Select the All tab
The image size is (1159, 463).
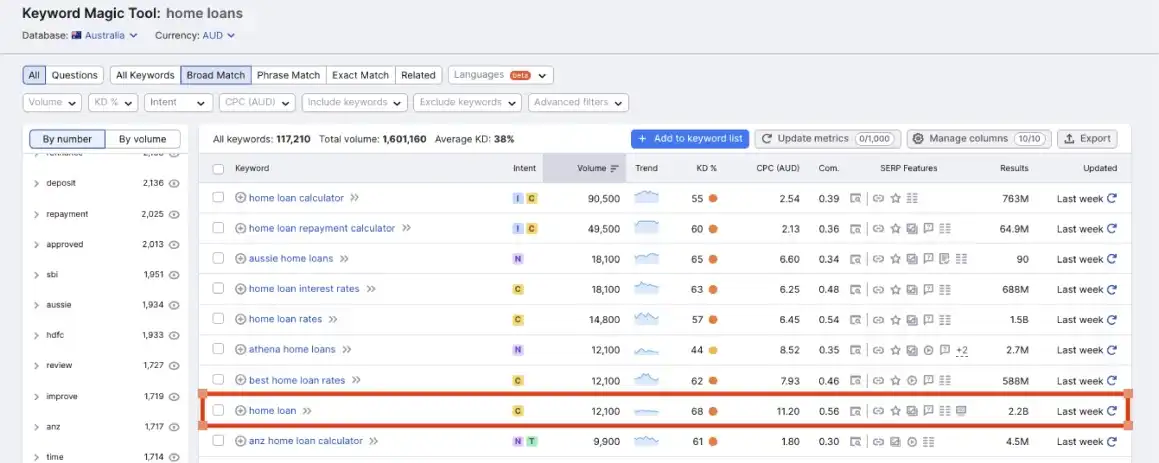[x=34, y=75]
